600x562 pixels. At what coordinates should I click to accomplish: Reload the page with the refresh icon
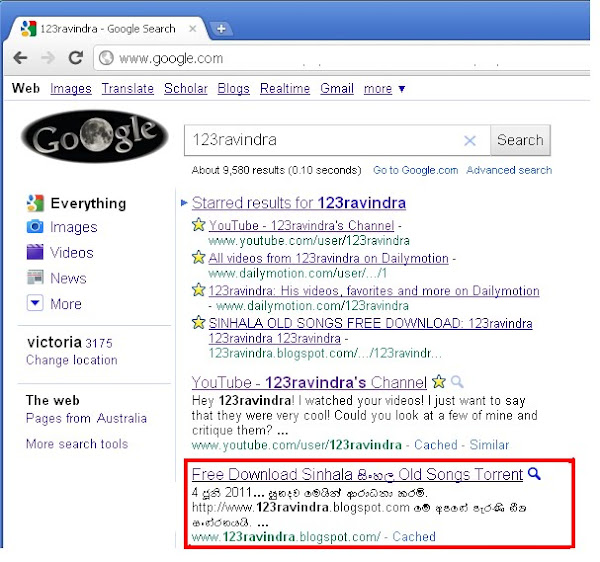point(75,58)
